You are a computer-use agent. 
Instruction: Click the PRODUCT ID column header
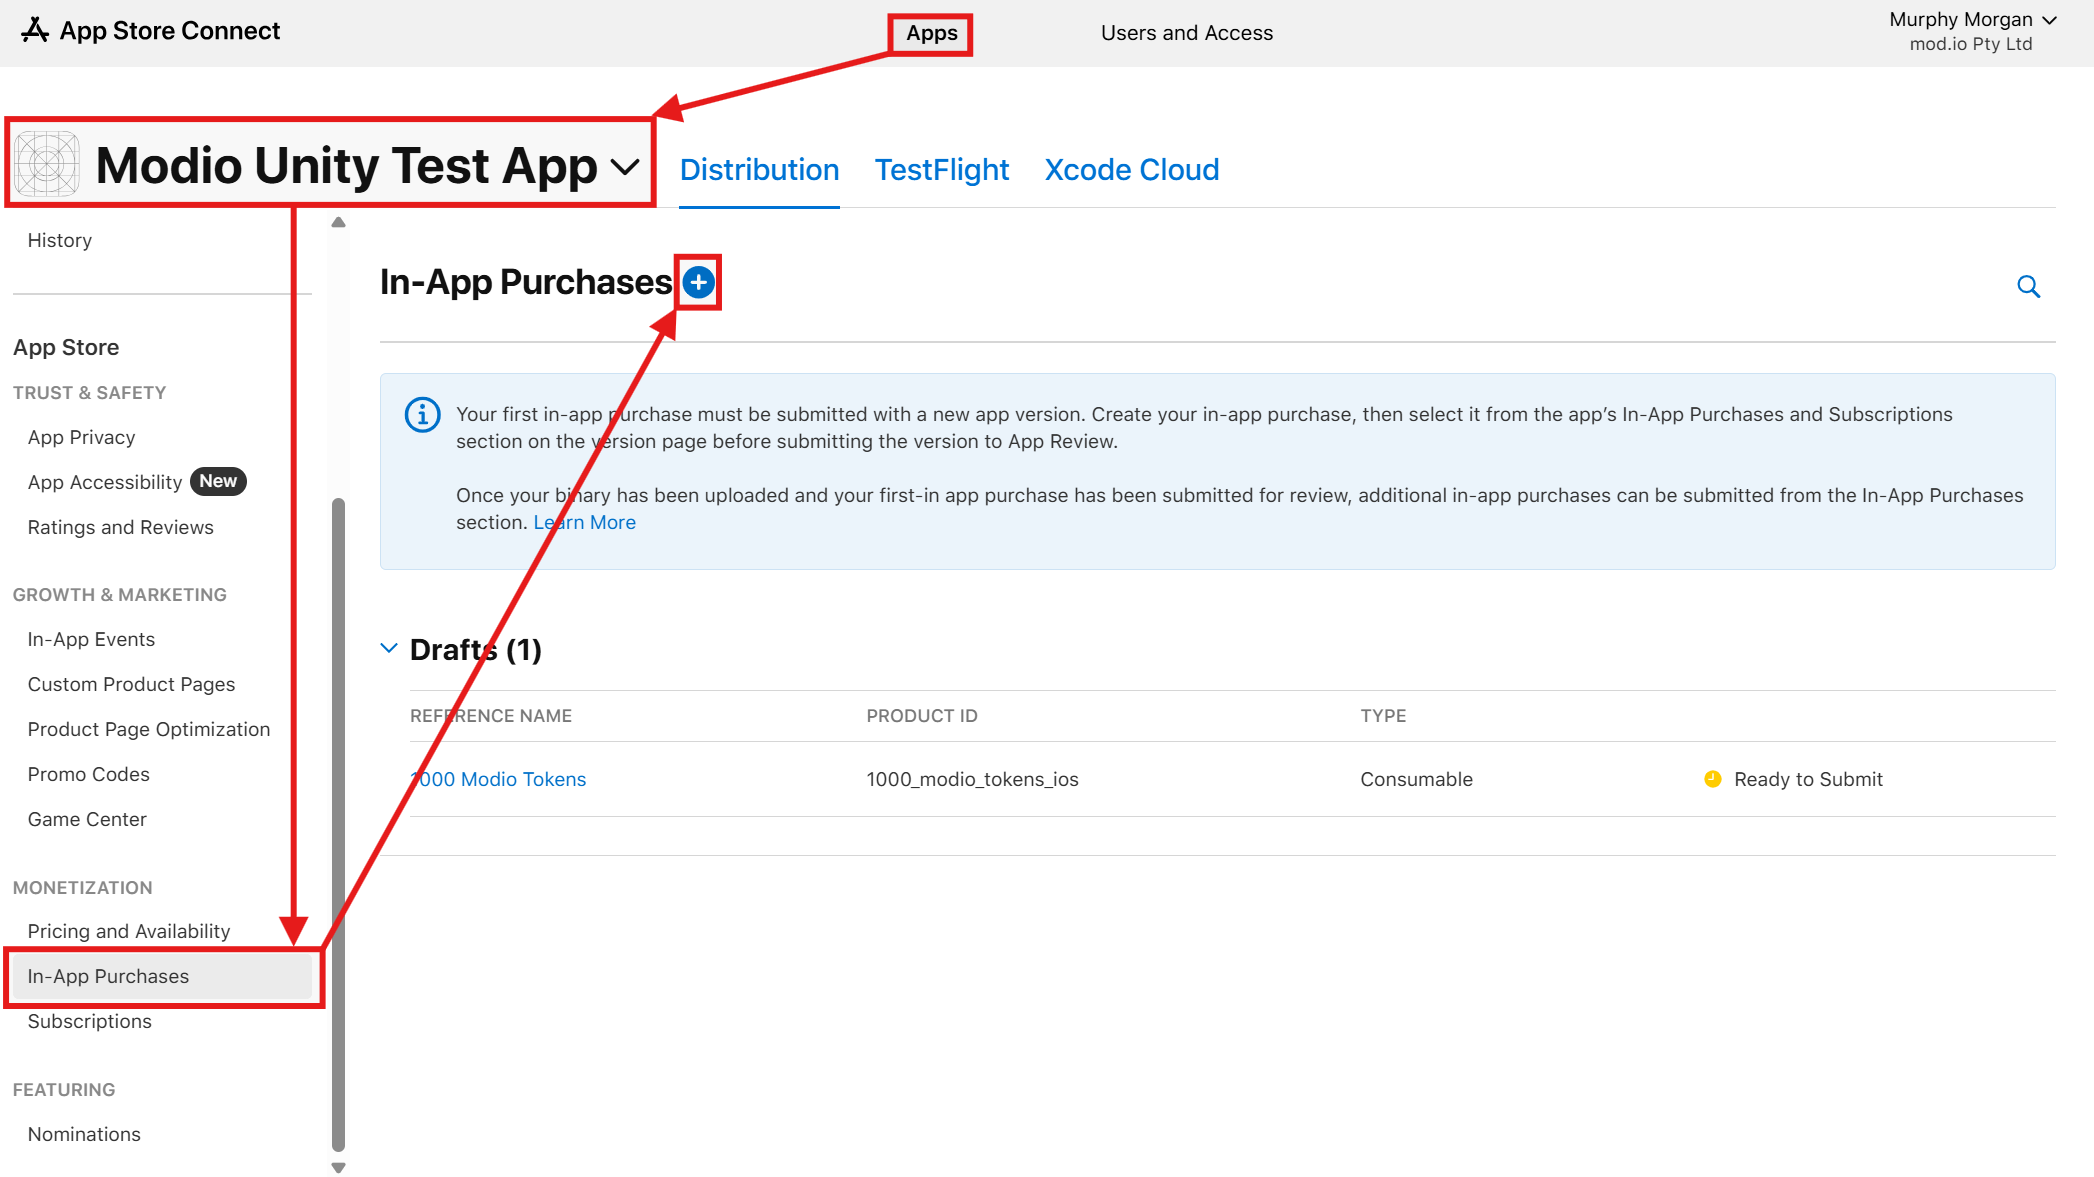pos(921,716)
